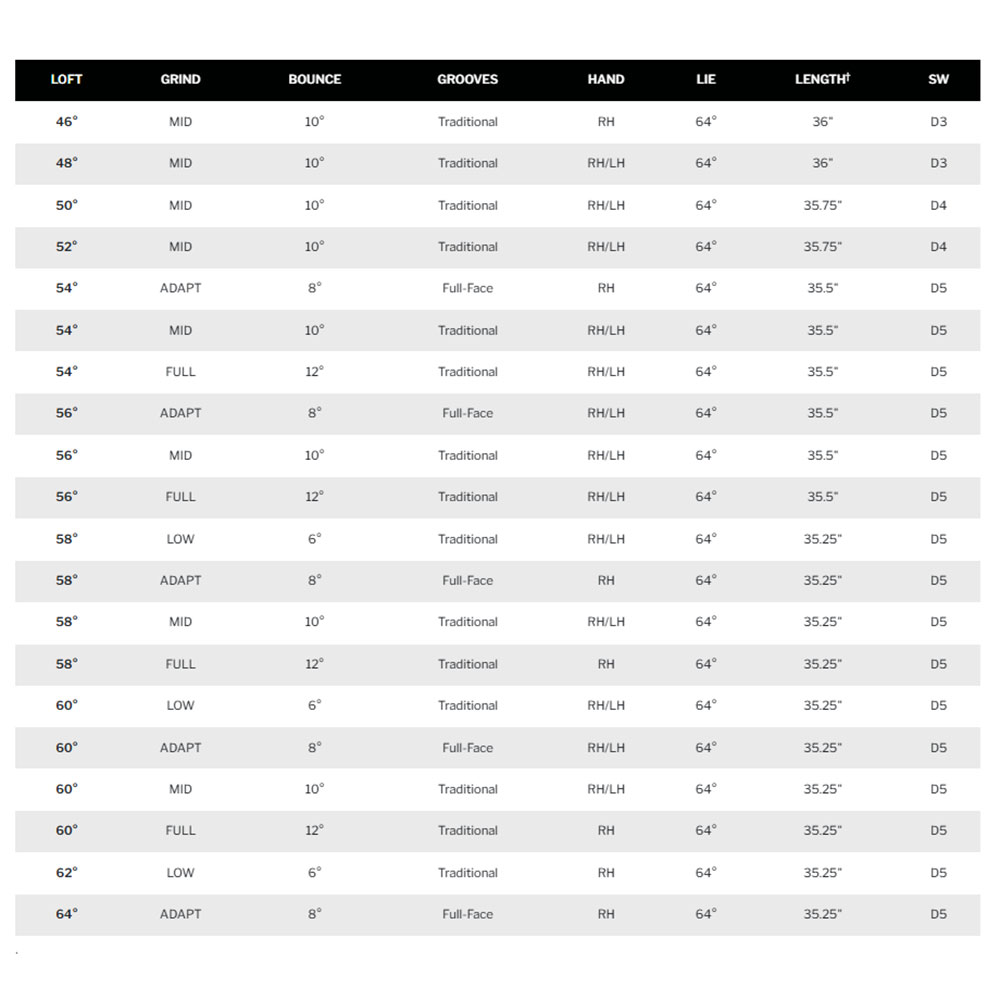Click the LOFT column header
This screenshot has height=1000, width=1000.
66,80
